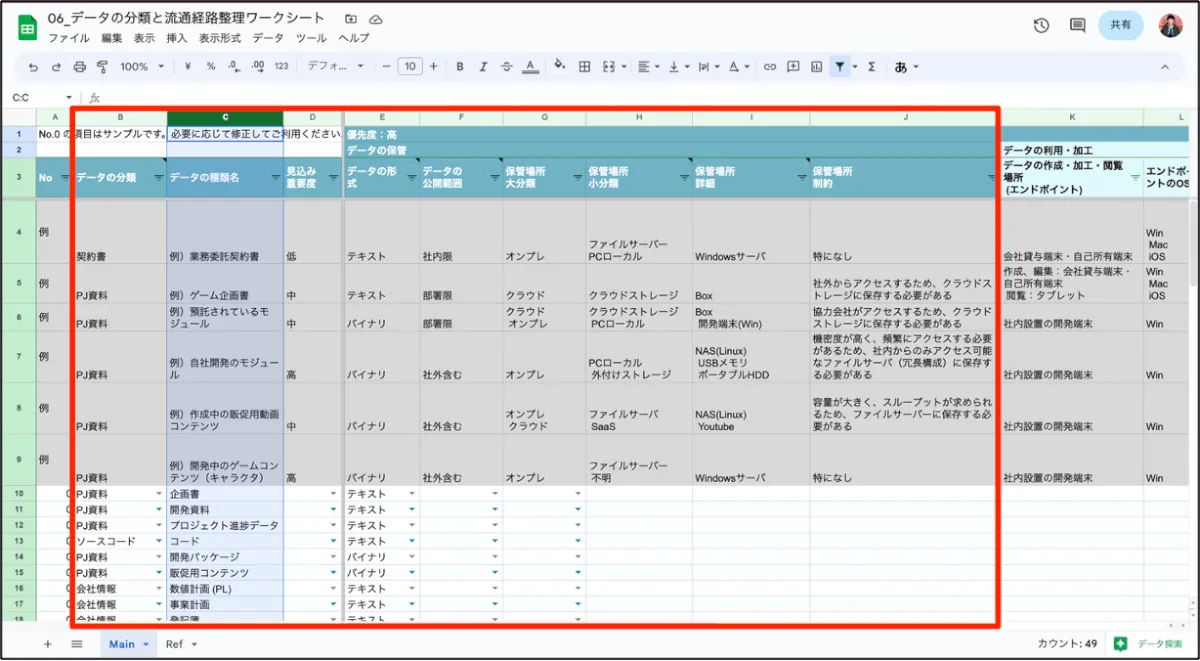Open the filter arrow on データの分類 header
1200x661 pixels.
[158, 177]
